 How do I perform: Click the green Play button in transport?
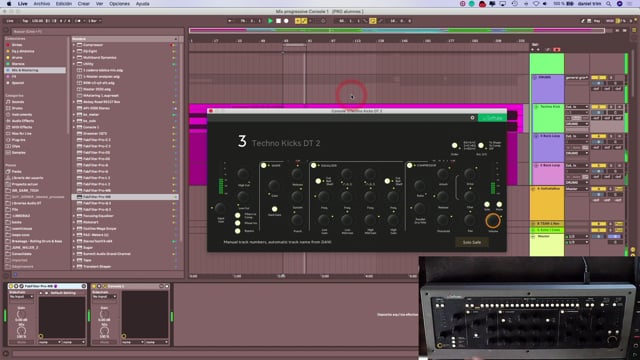[270, 21]
